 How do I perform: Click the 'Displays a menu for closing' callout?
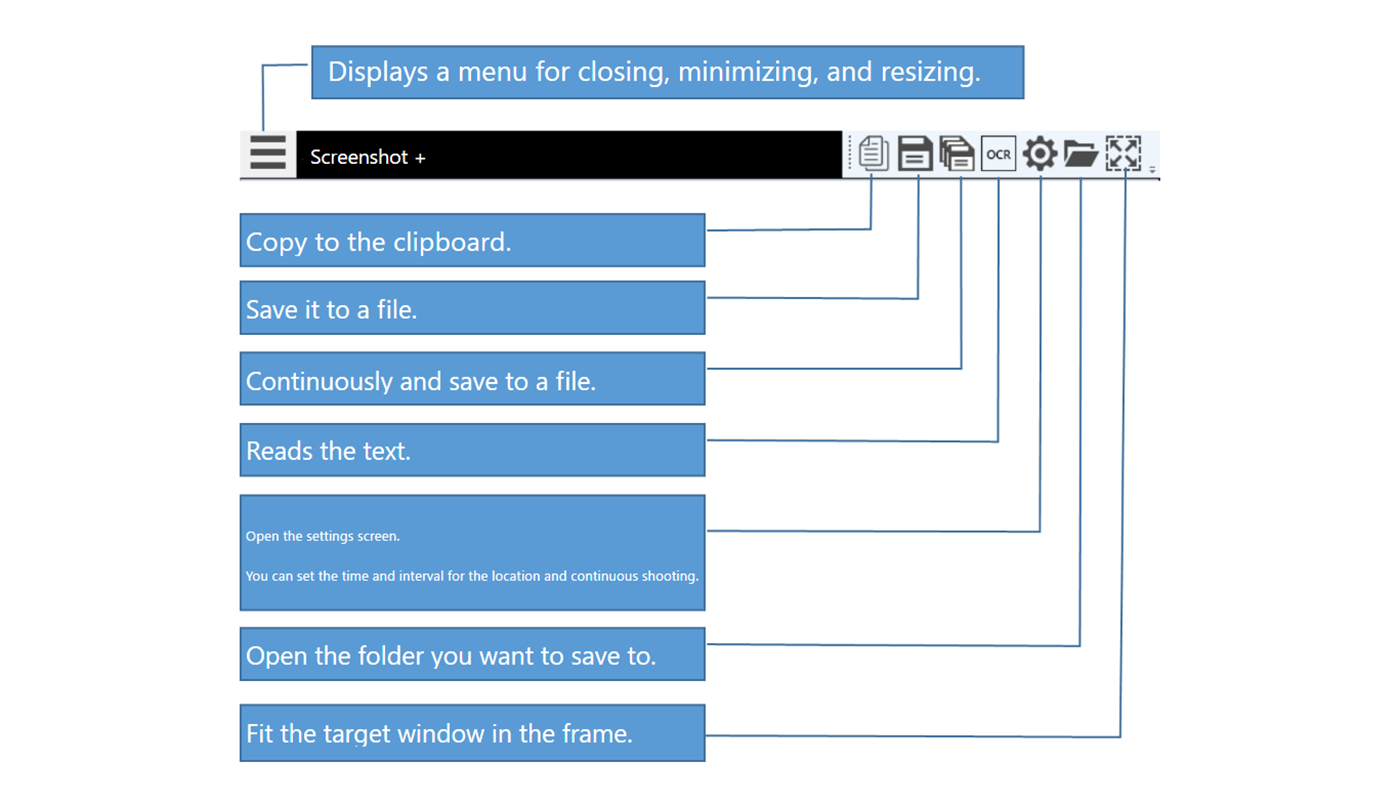667,71
